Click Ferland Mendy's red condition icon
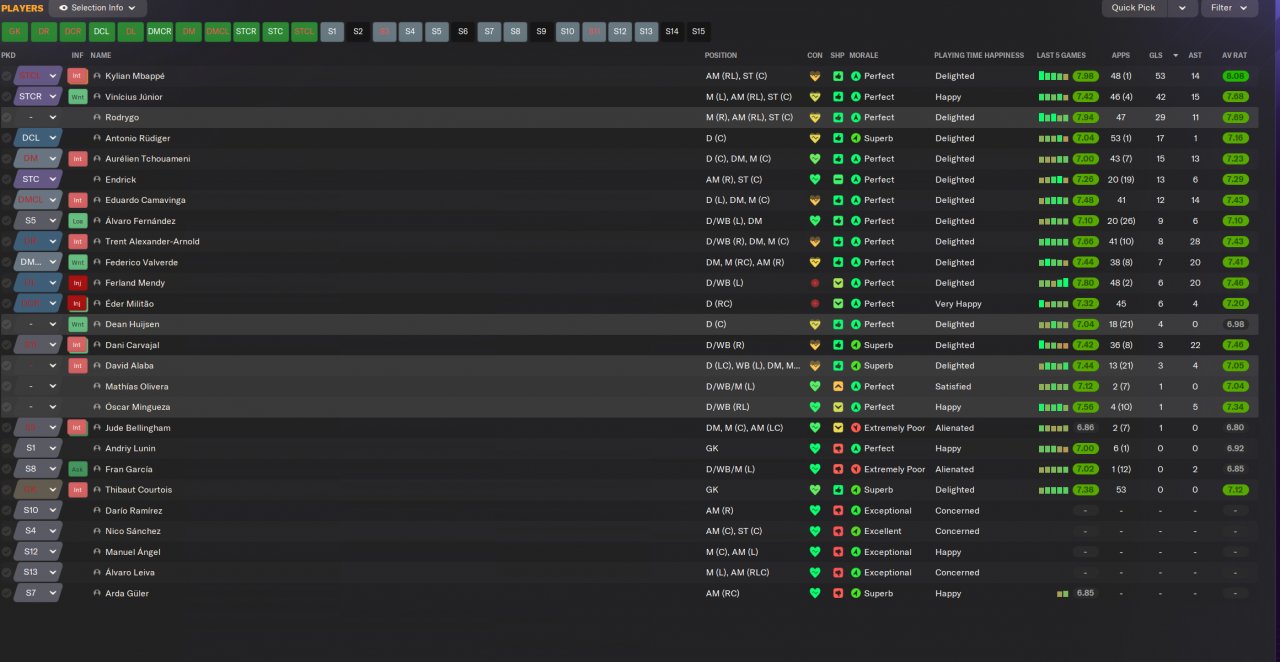 pos(815,283)
